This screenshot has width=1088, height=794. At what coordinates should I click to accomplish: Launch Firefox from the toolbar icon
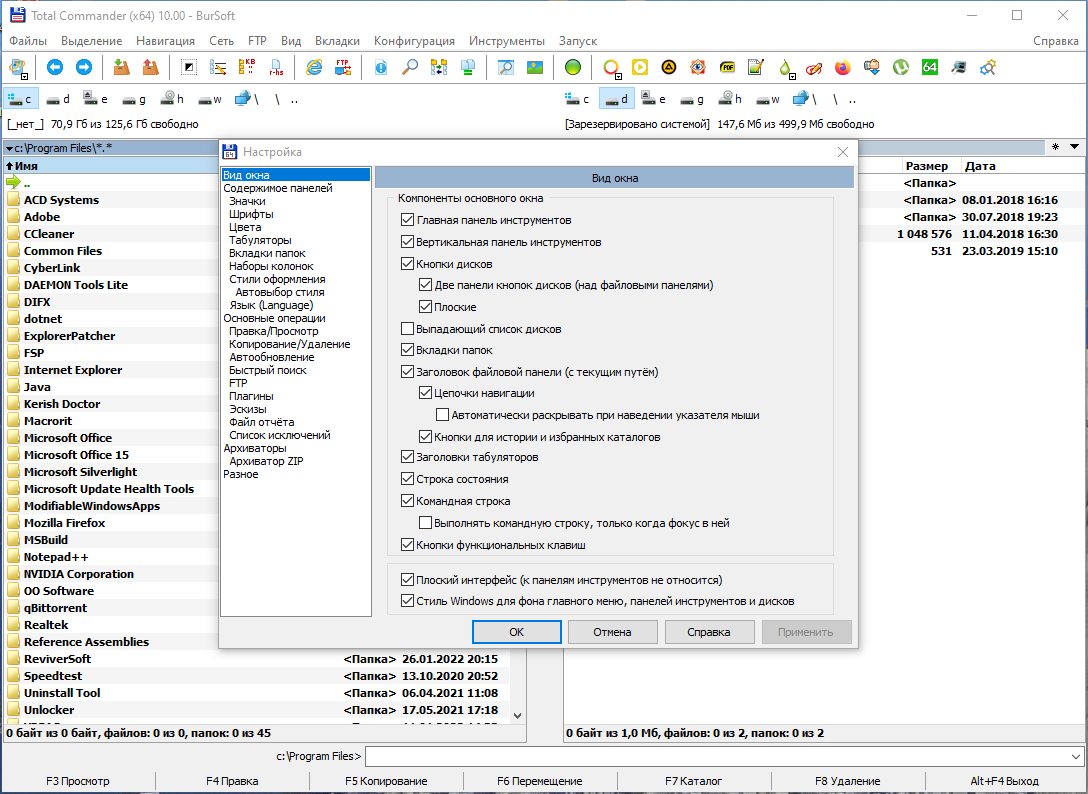tap(842, 67)
